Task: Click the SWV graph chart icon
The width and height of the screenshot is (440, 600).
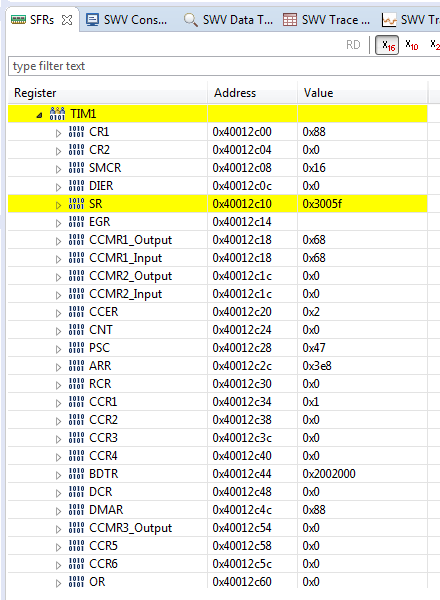Action: pyautogui.click(x=389, y=20)
